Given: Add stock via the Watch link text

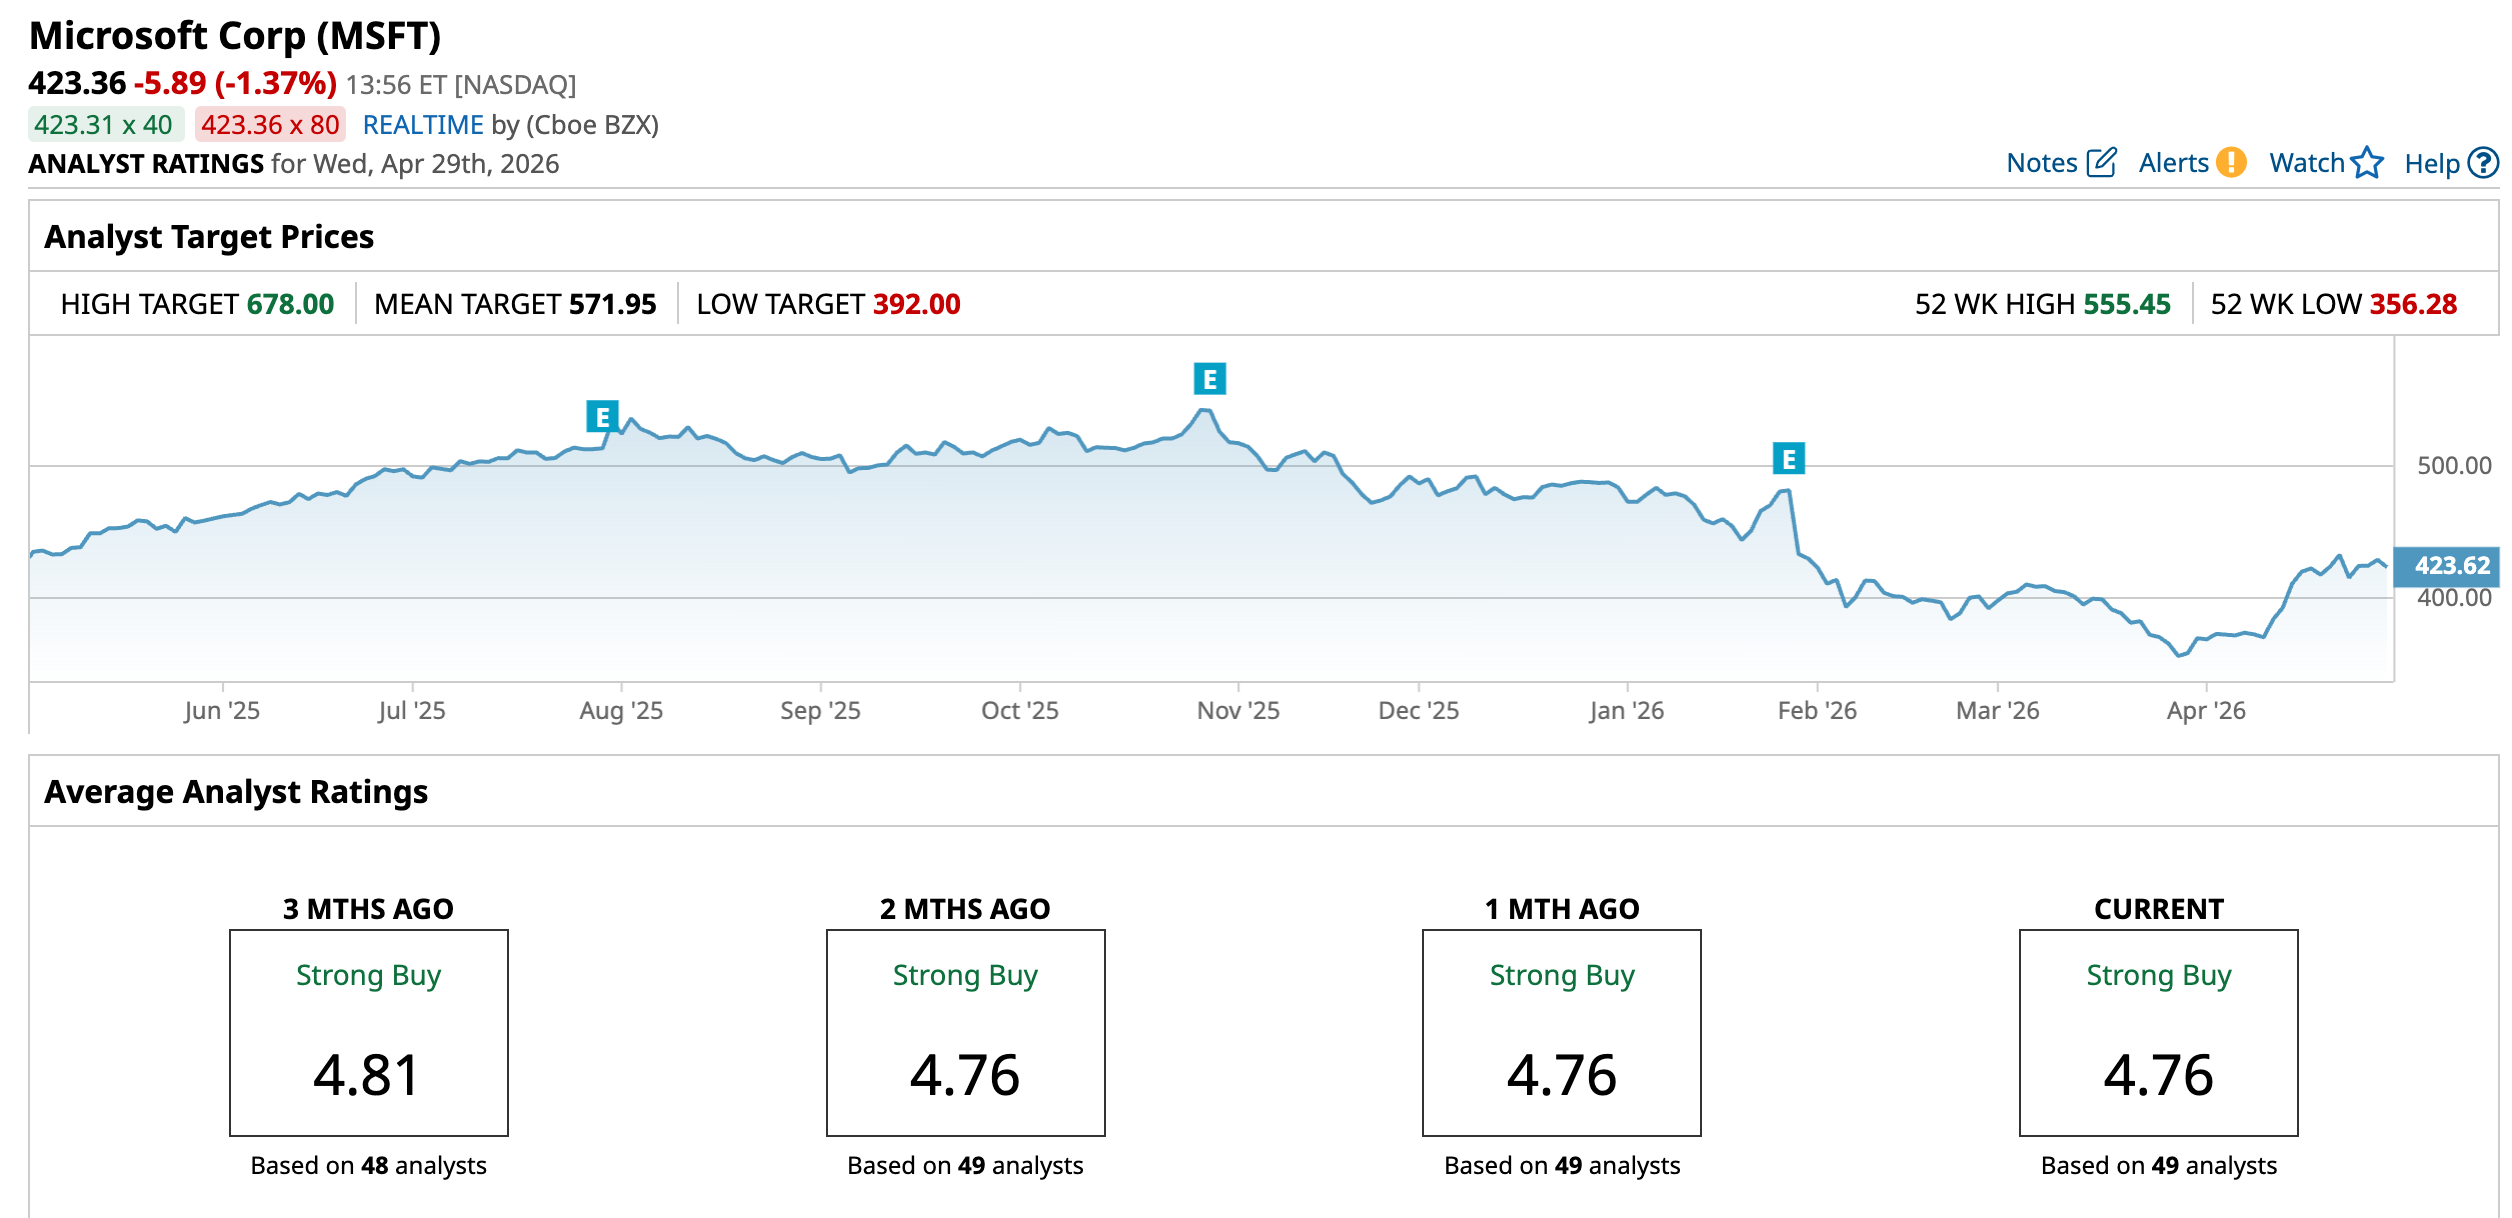Looking at the screenshot, I should click(x=2306, y=163).
